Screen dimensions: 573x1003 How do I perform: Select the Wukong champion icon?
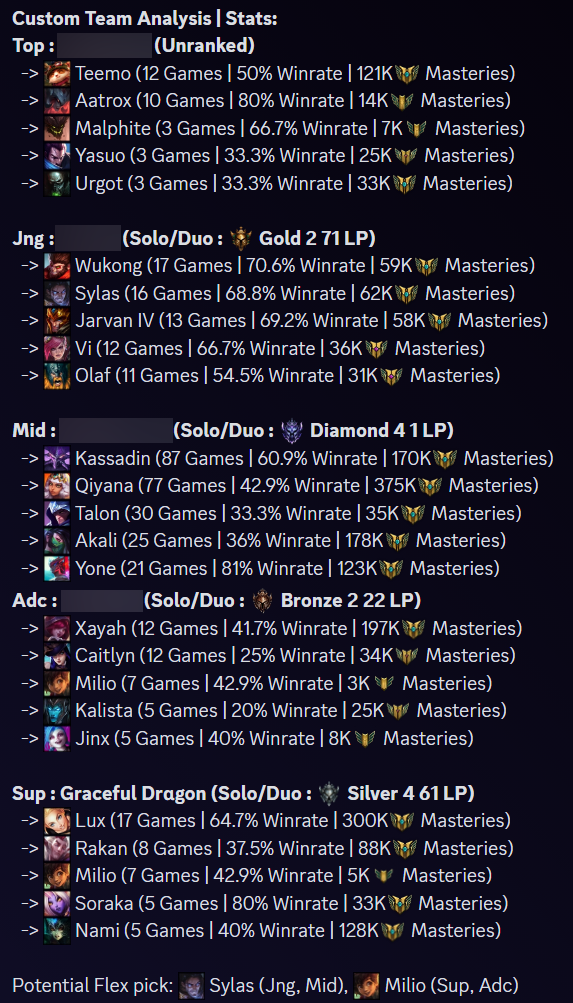57,266
